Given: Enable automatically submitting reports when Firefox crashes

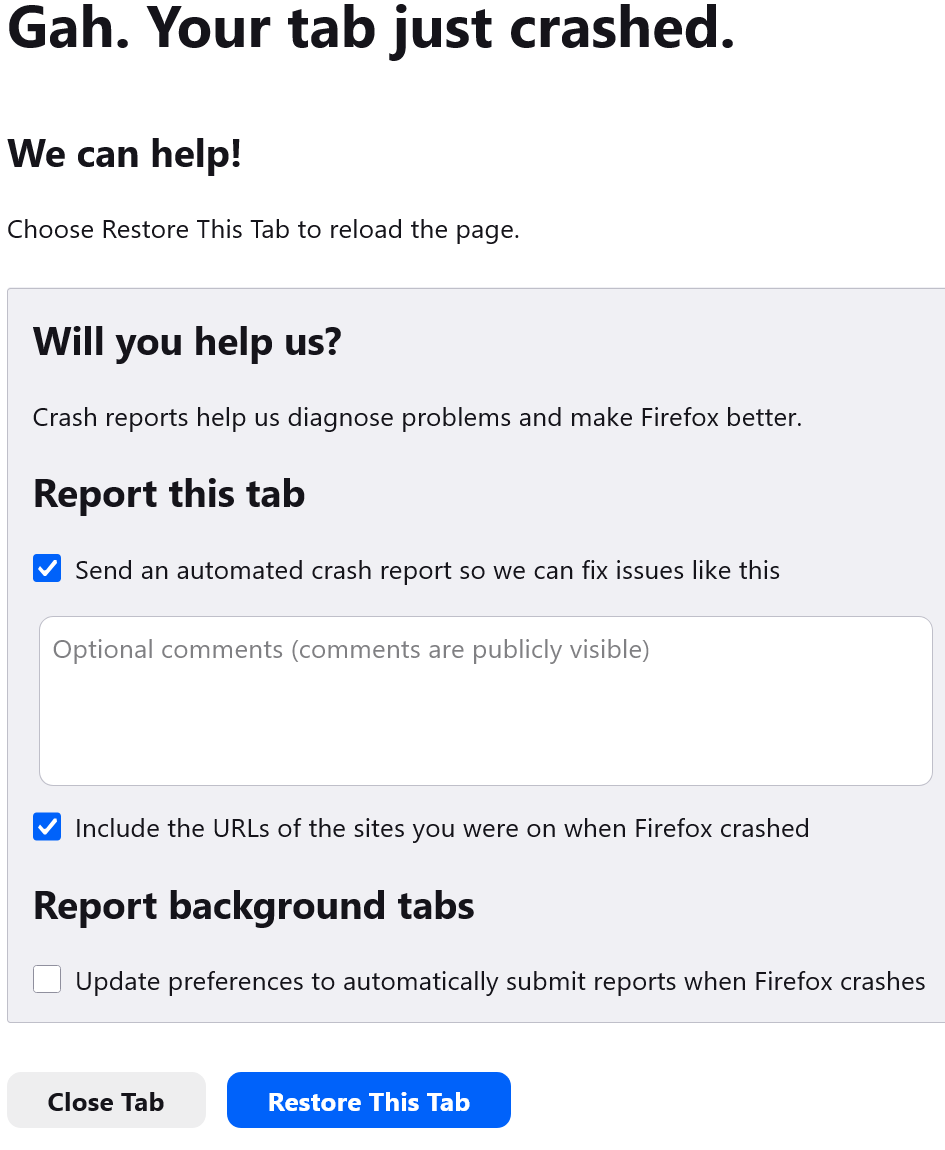Looking at the screenshot, I should pyautogui.click(x=47, y=980).
